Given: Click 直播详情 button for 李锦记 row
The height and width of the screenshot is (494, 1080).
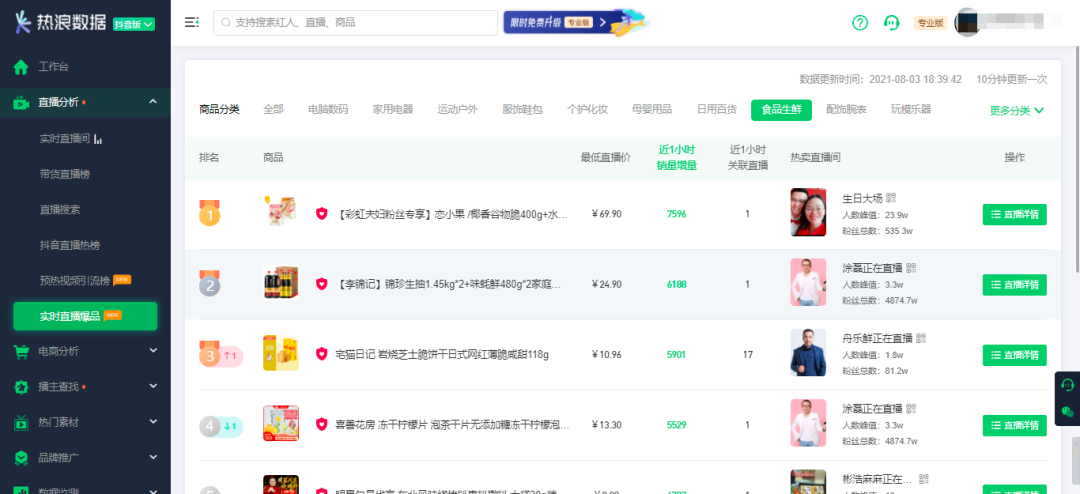Looking at the screenshot, I should 1015,285.
